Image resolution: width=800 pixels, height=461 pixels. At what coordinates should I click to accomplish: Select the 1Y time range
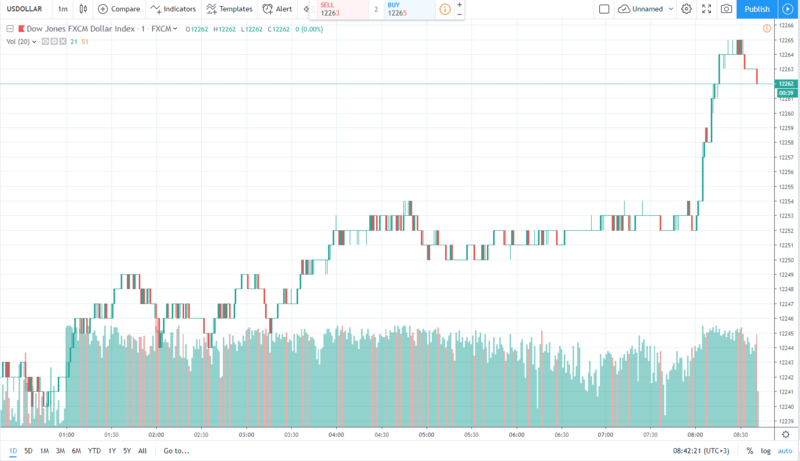click(112, 451)
